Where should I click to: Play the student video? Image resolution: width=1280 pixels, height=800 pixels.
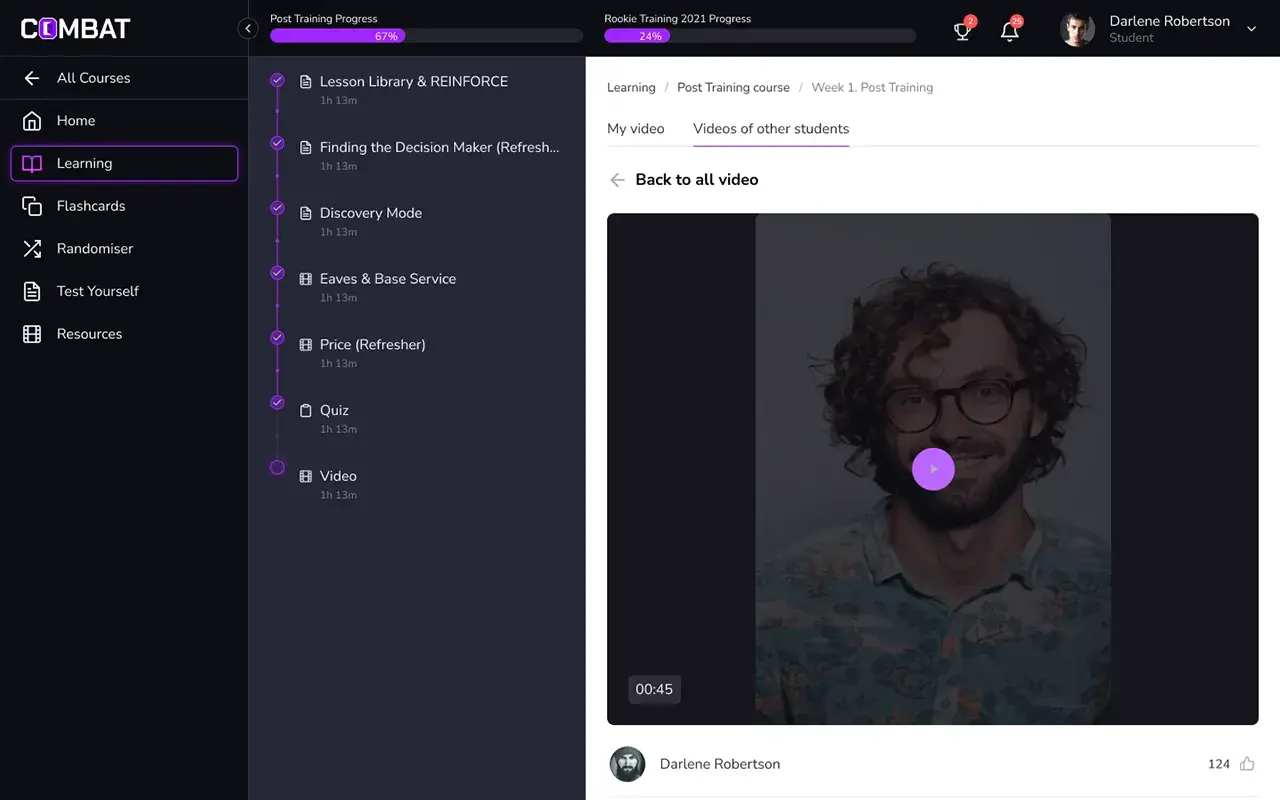[933, 469]
